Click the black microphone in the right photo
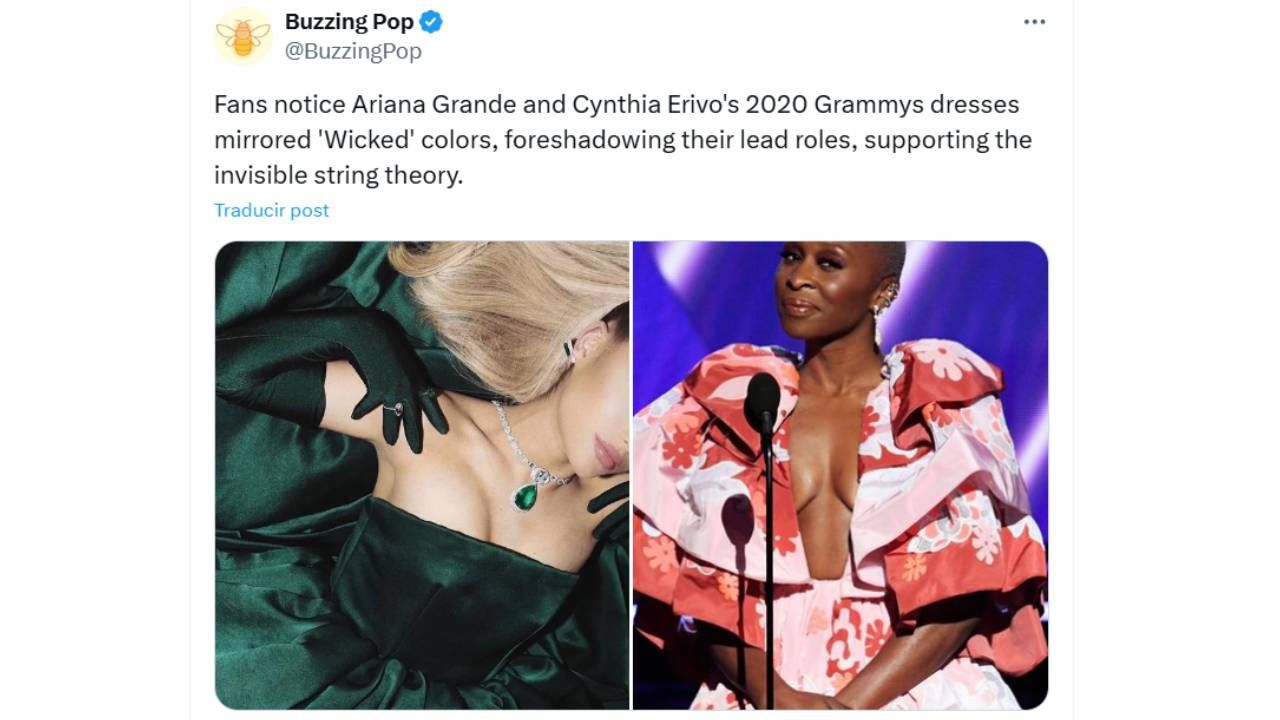 (x=762, y=402)
